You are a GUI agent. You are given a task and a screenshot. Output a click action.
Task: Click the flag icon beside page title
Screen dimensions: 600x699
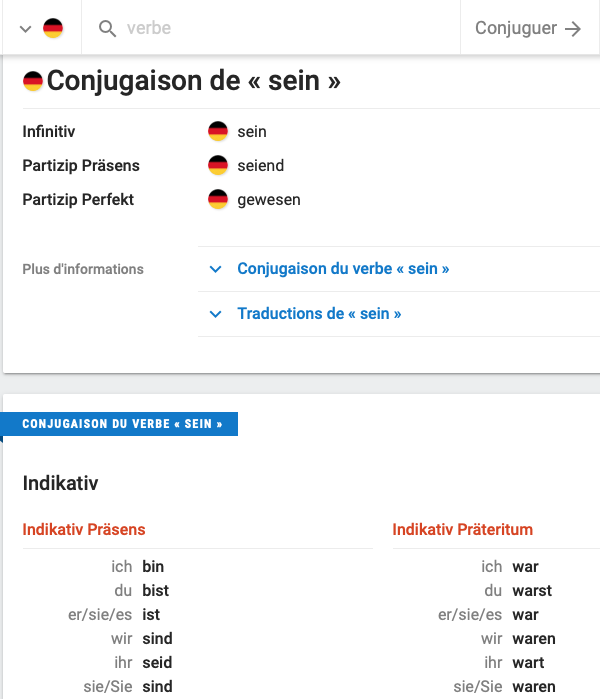33,81
